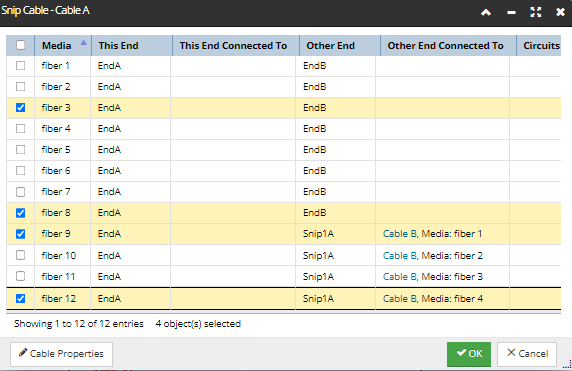Uncheck the fiber 3 row checkbox
The height and width of the screenshot is (371, 572).
pos(20,108)
